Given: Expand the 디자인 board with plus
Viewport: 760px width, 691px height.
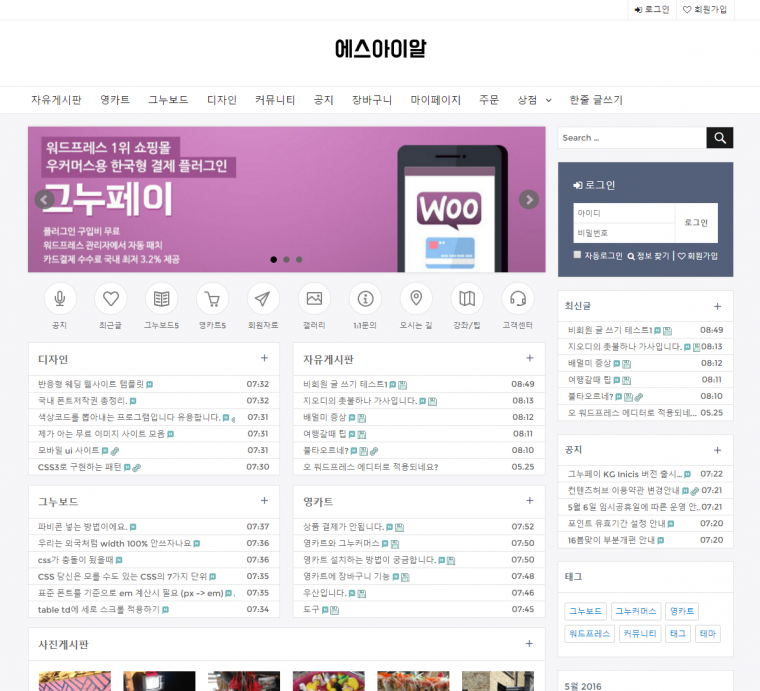Looking at the screenshot, I should pos(264,358).
